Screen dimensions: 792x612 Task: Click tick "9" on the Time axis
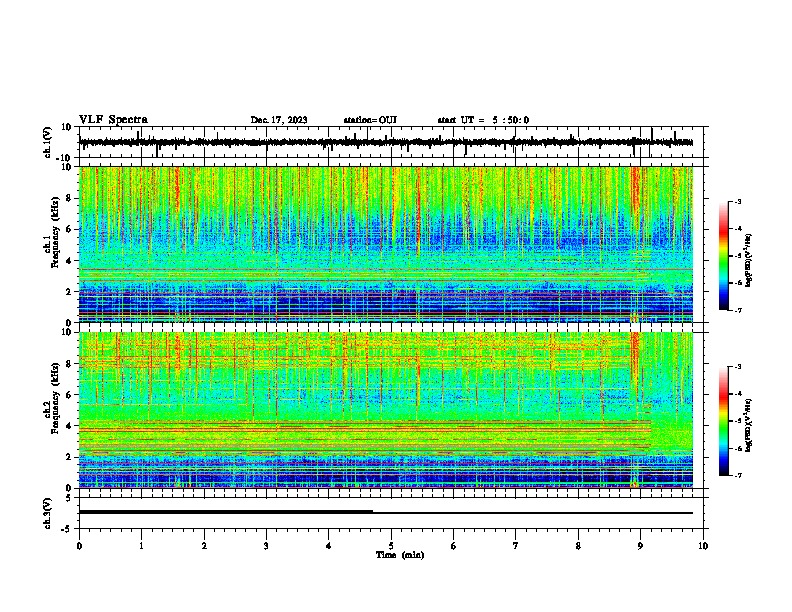(640, 546)
